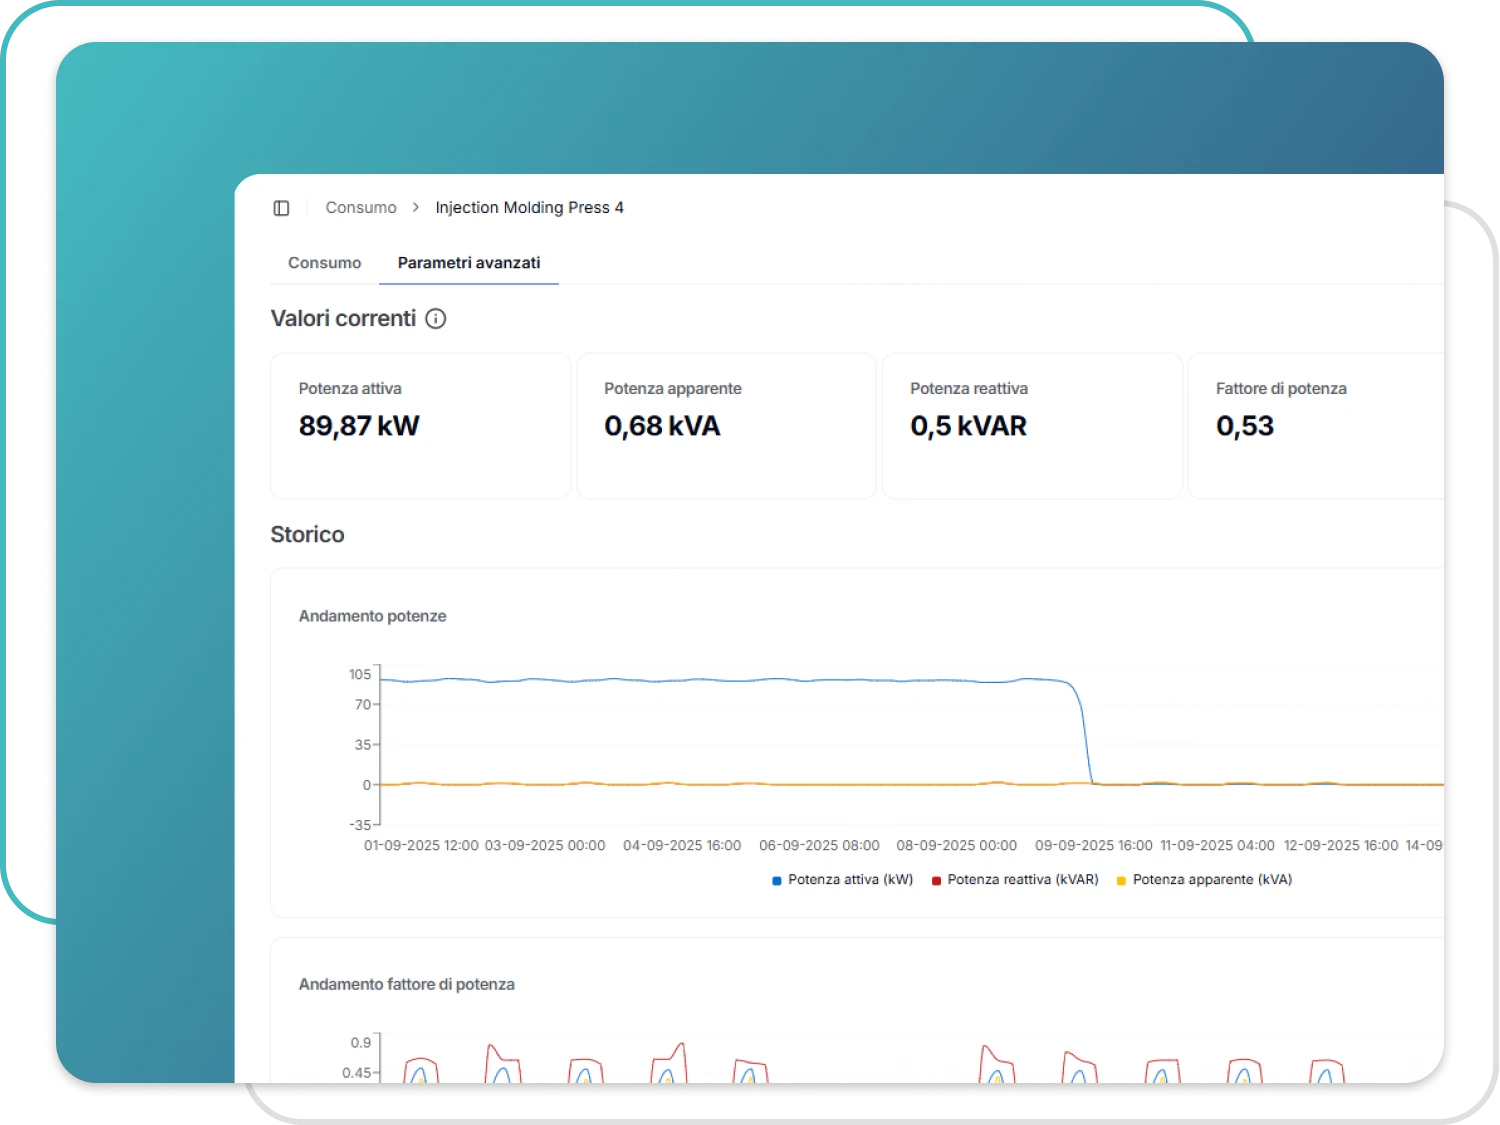
Task: Click the Andamento fattore di potenza title
Action: pos(406,985)
